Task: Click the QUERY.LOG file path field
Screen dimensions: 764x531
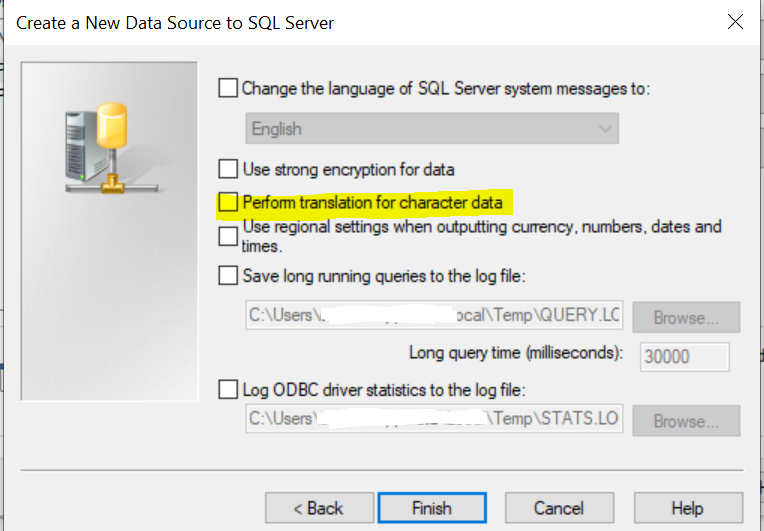Action: pyautogui.click(x=434, y=315)
